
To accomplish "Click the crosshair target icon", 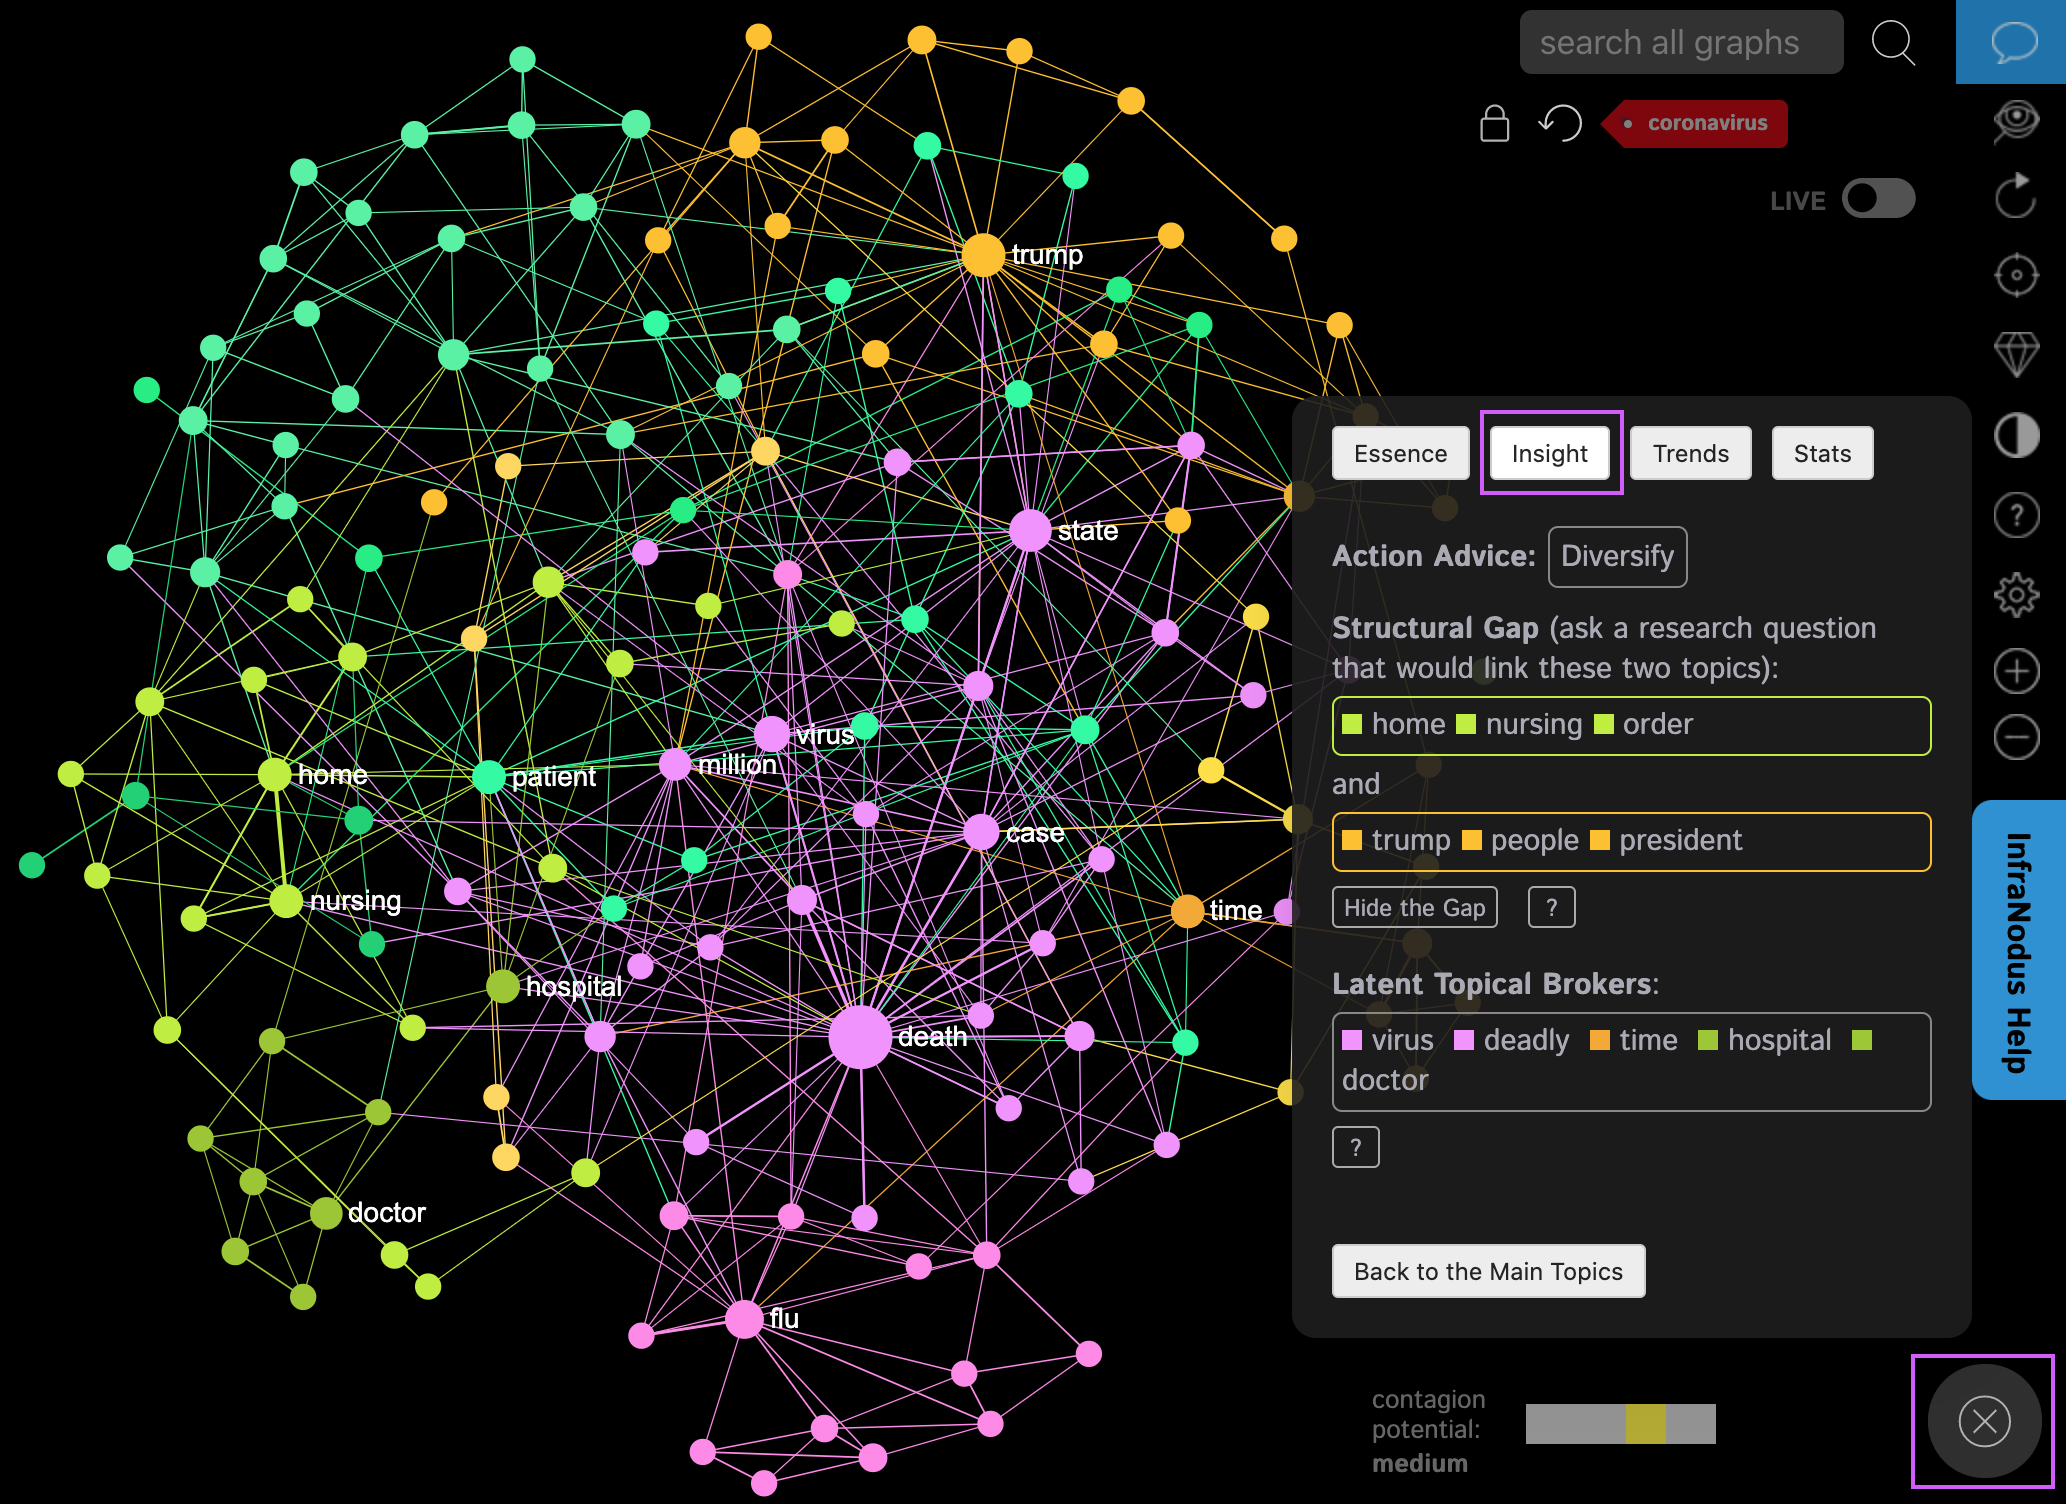I will click(x=2016, y=275).
